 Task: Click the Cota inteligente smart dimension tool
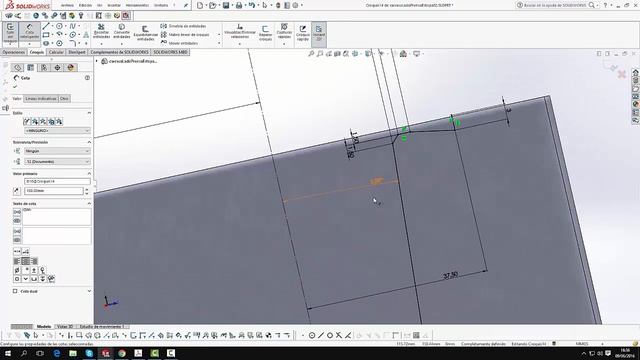(29, 33)
